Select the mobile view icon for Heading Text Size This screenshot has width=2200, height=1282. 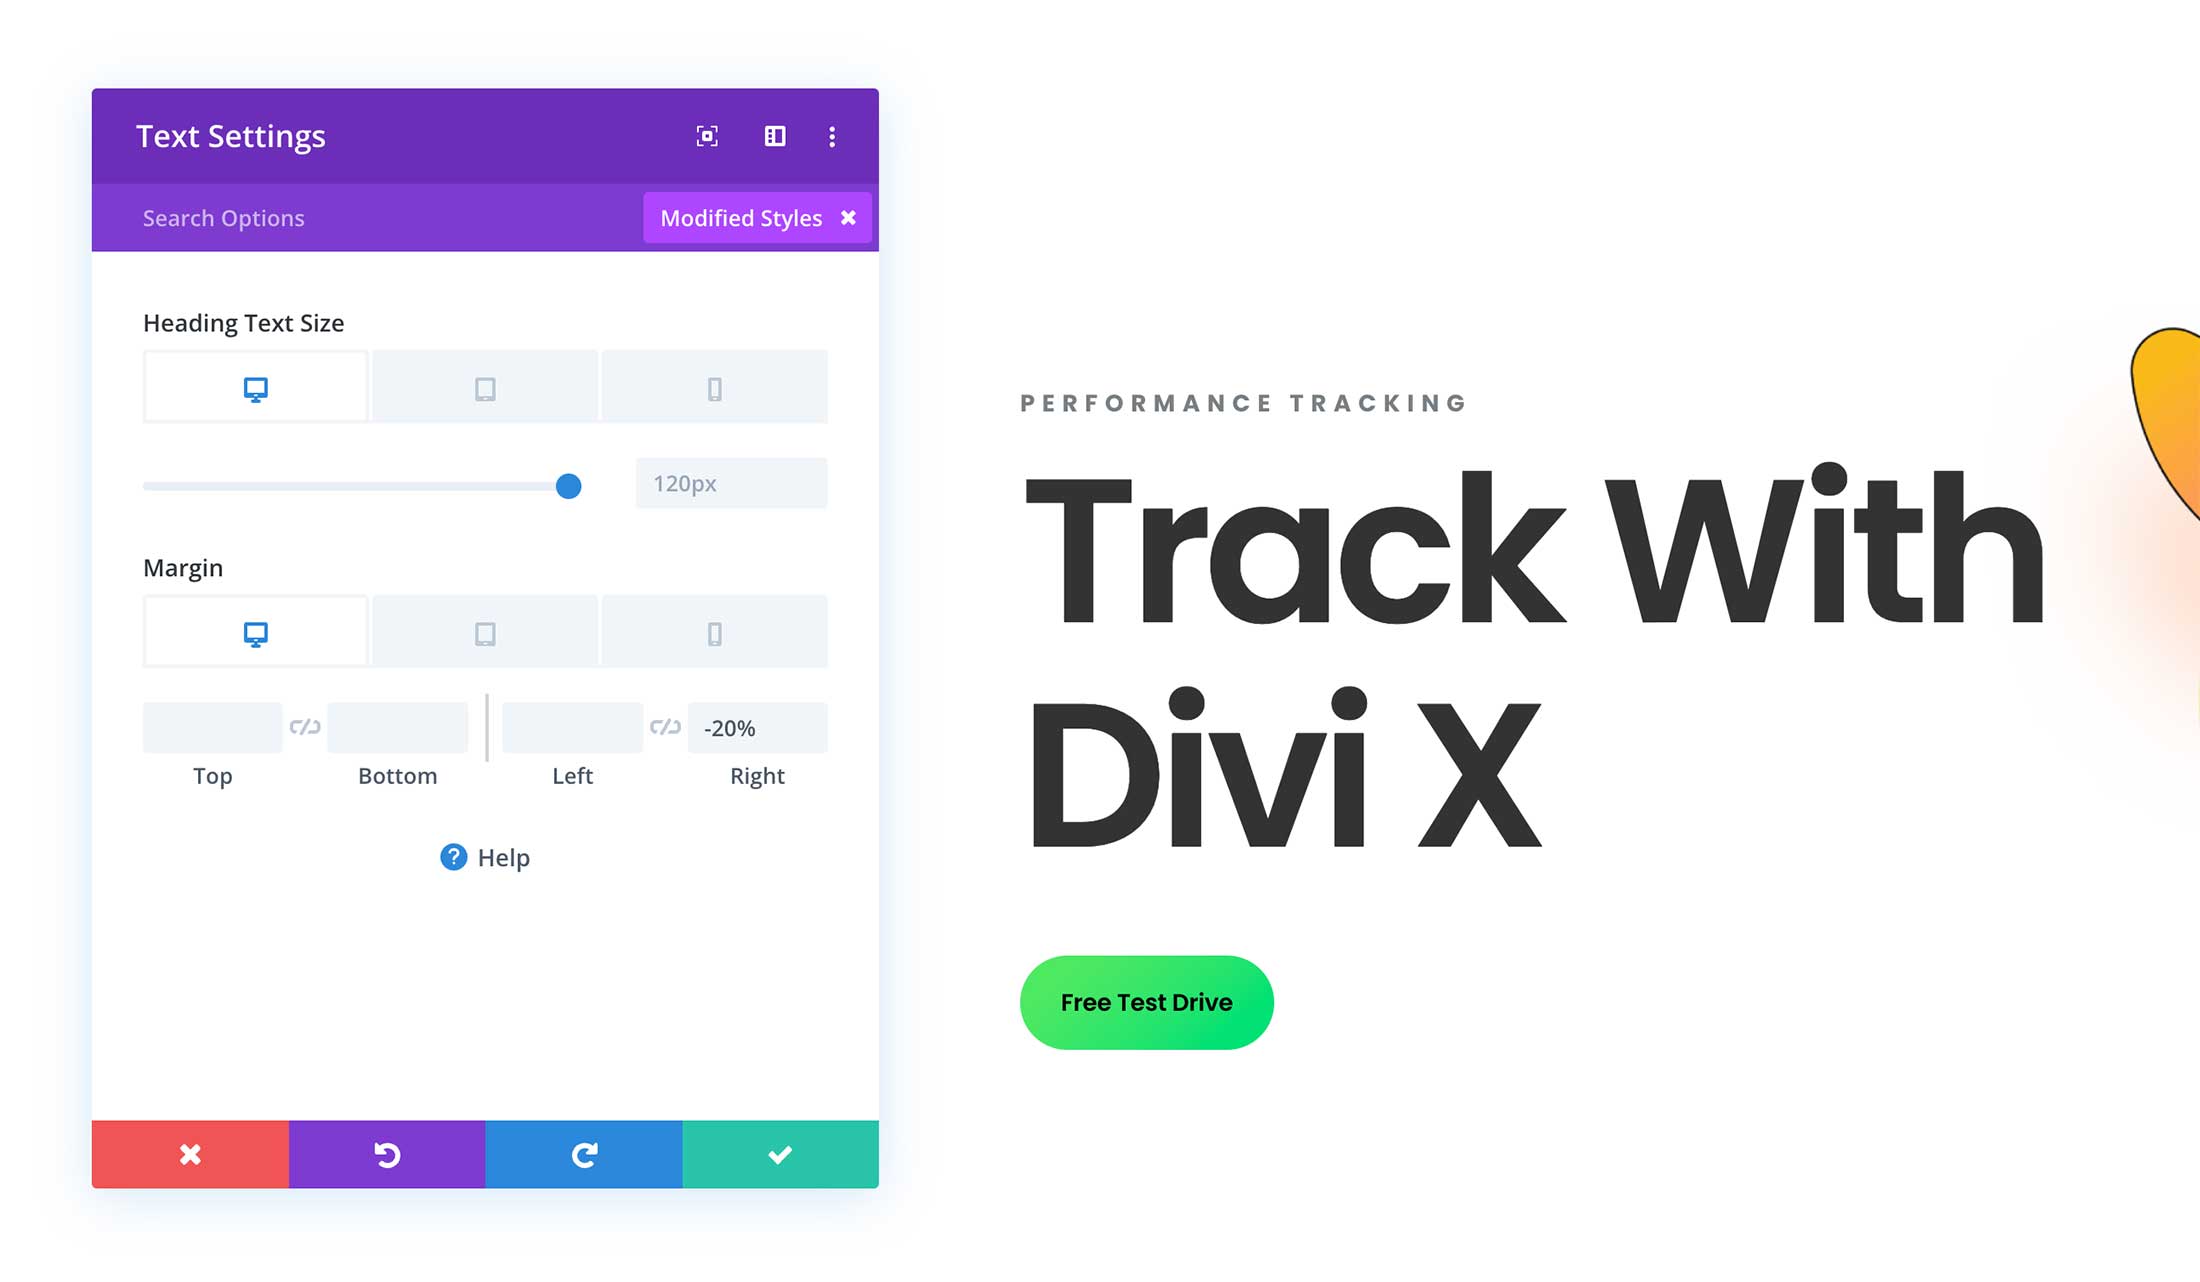[x=714, y=388]
